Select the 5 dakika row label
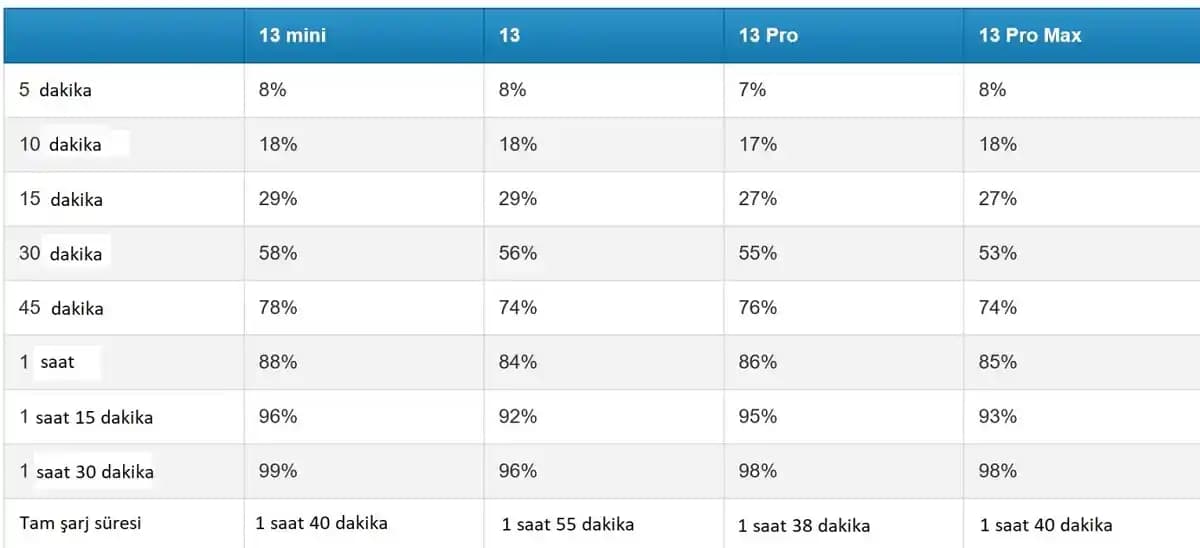This screenshot has width=1200, height=548. point(55,90)
